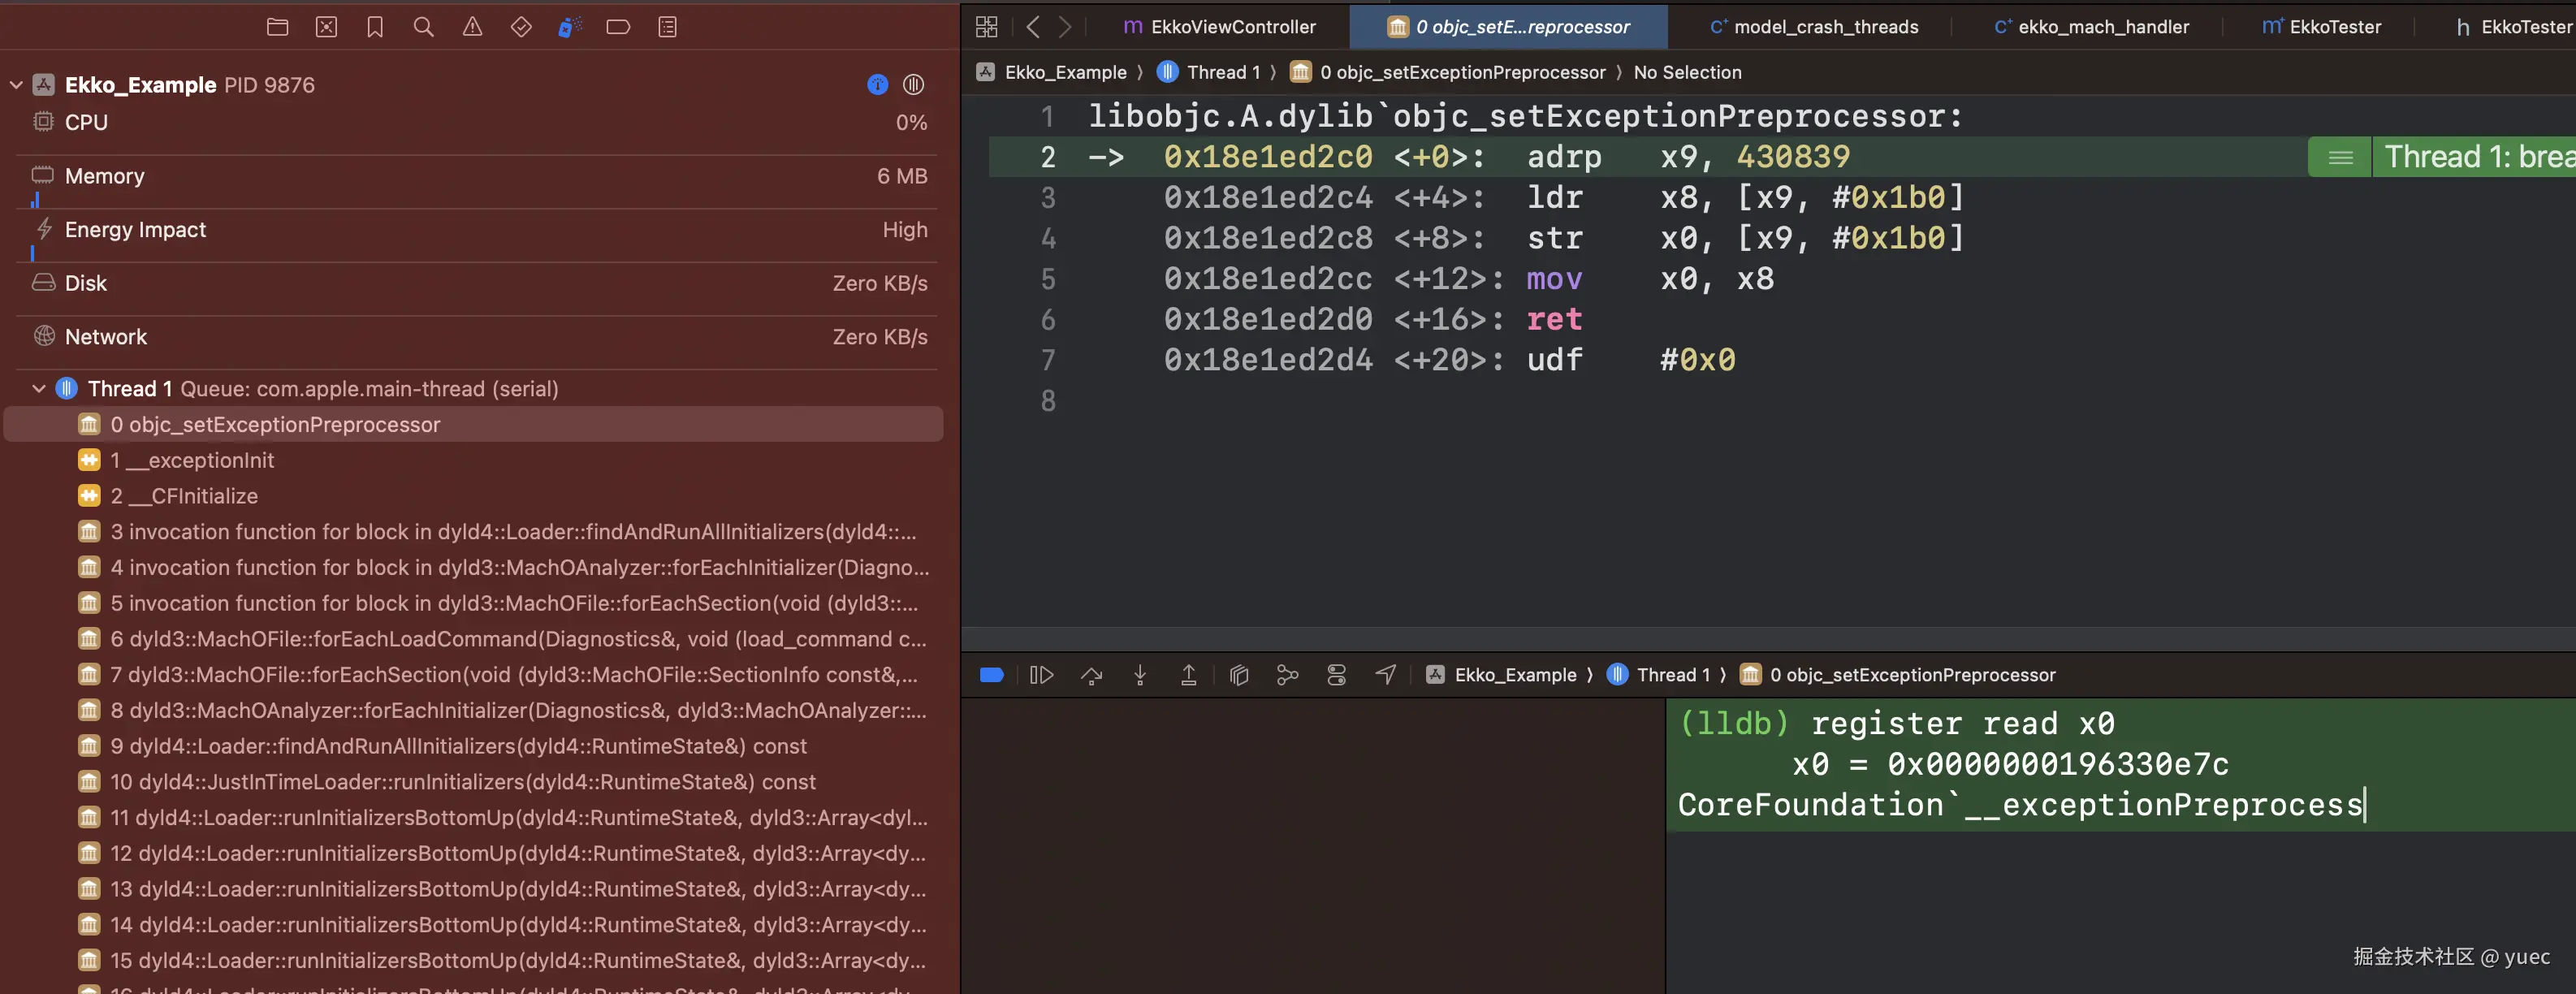
Task: Switch to EkkoViewController tab
Action: pos(1219,27)
